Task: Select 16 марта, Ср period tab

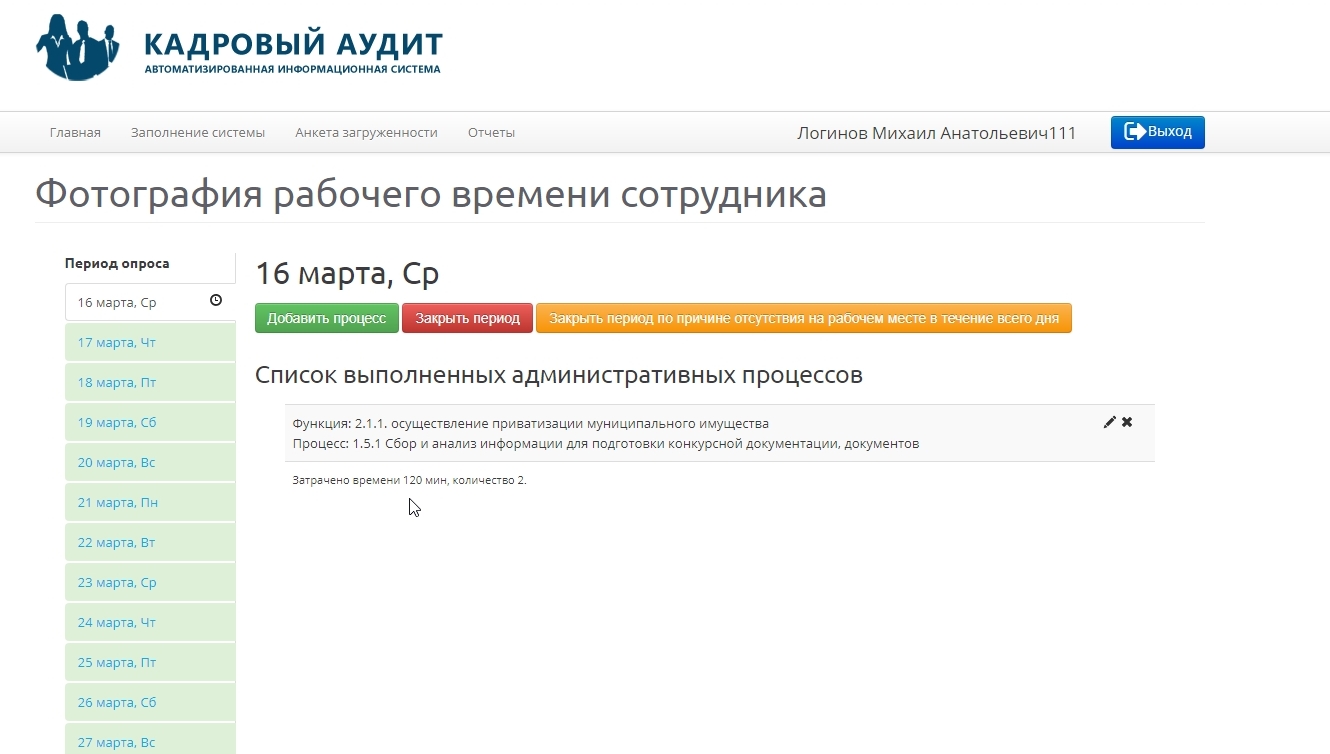Action: [150, 302]
